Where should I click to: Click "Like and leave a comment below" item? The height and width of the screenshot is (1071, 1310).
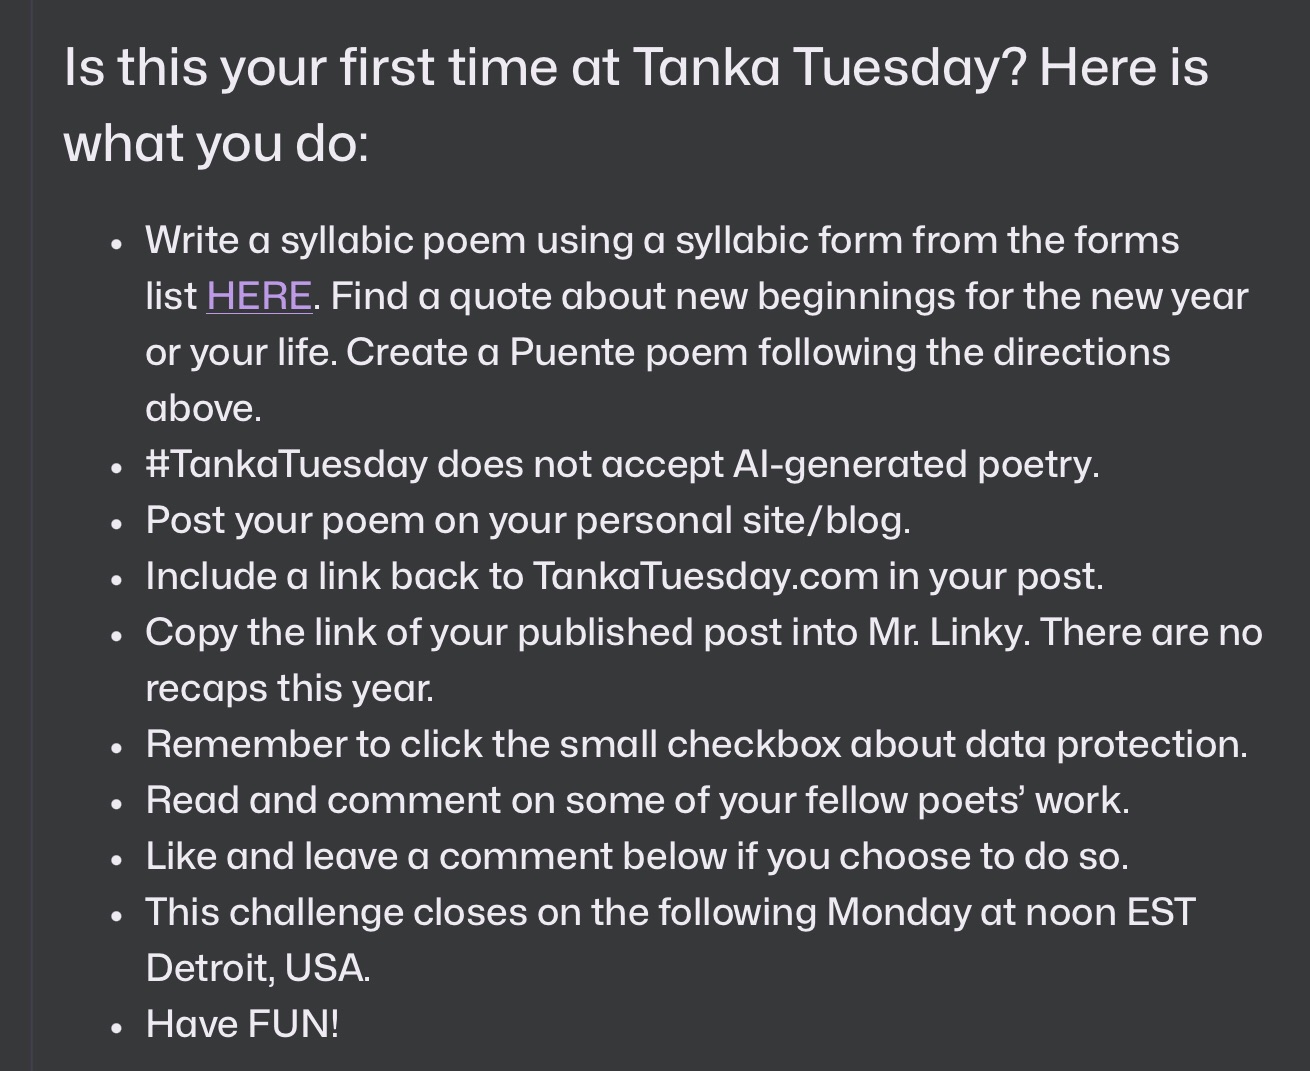[636, 857]
